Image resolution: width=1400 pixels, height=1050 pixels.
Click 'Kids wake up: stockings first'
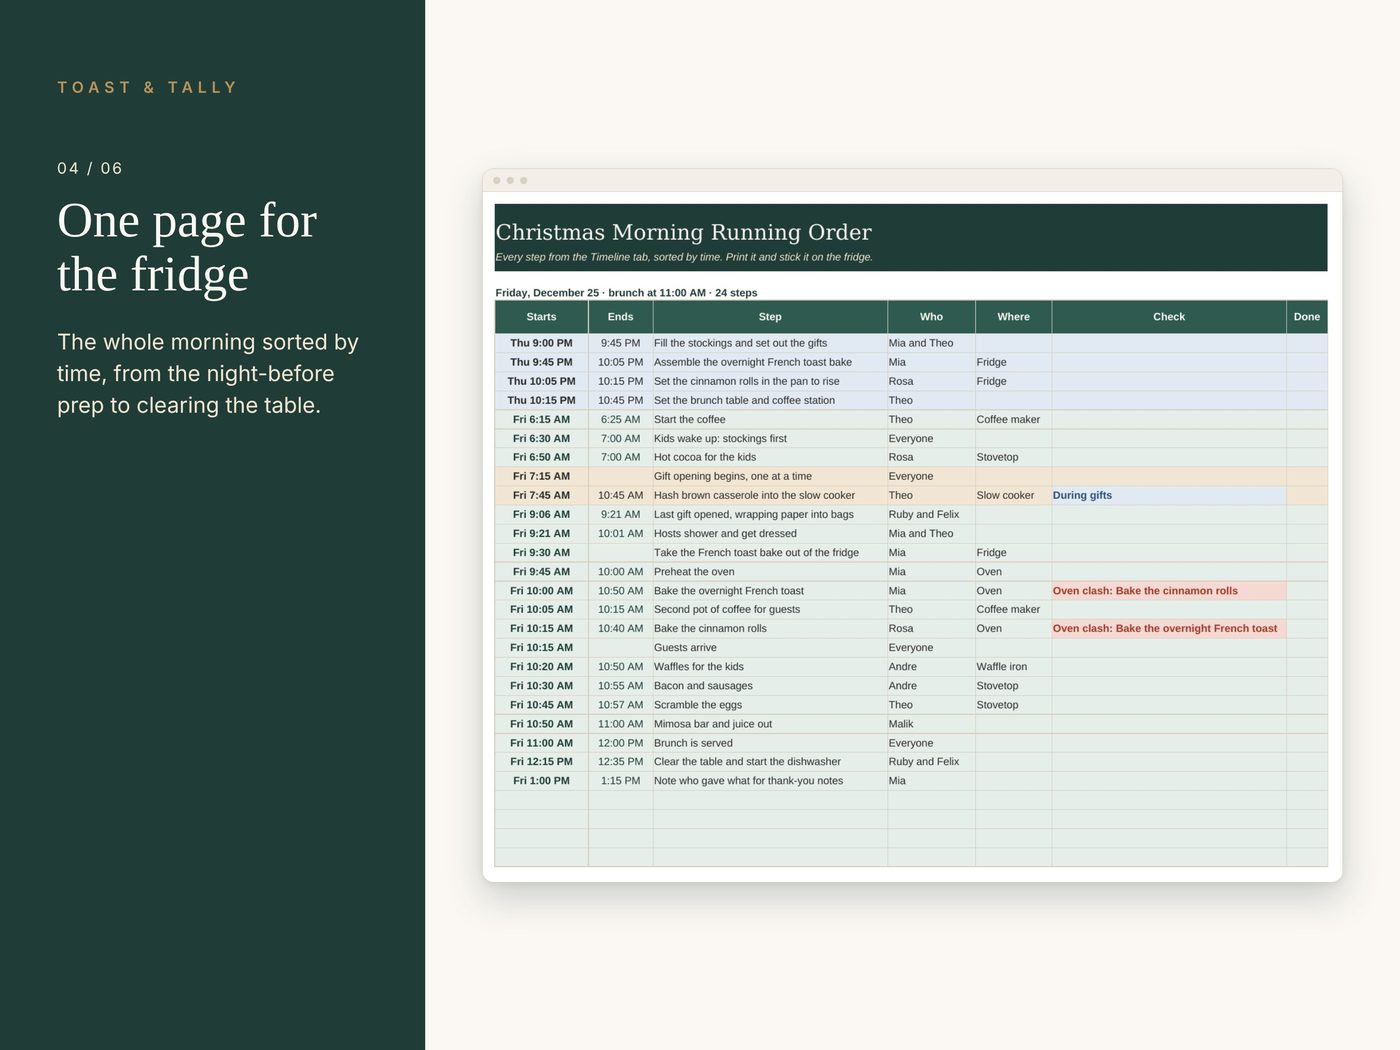pyautogui.click(x=770, y=438)
